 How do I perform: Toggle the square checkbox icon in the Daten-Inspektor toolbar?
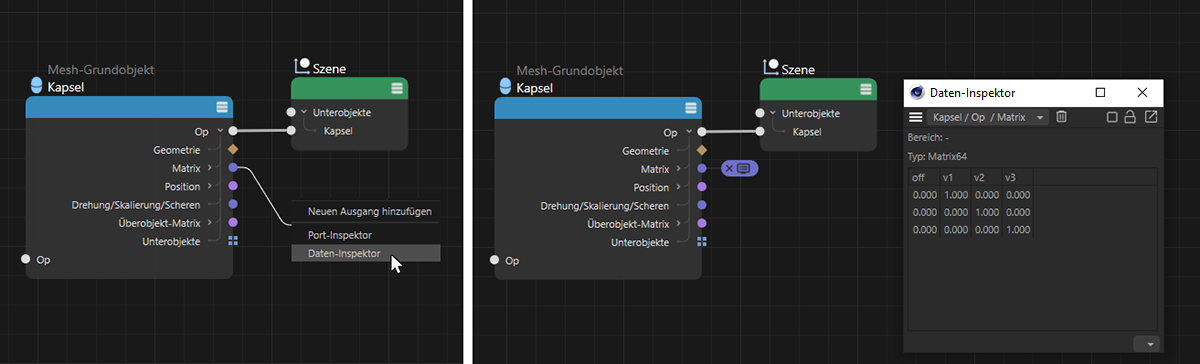pyautogui.click(x=1112, y=117)
